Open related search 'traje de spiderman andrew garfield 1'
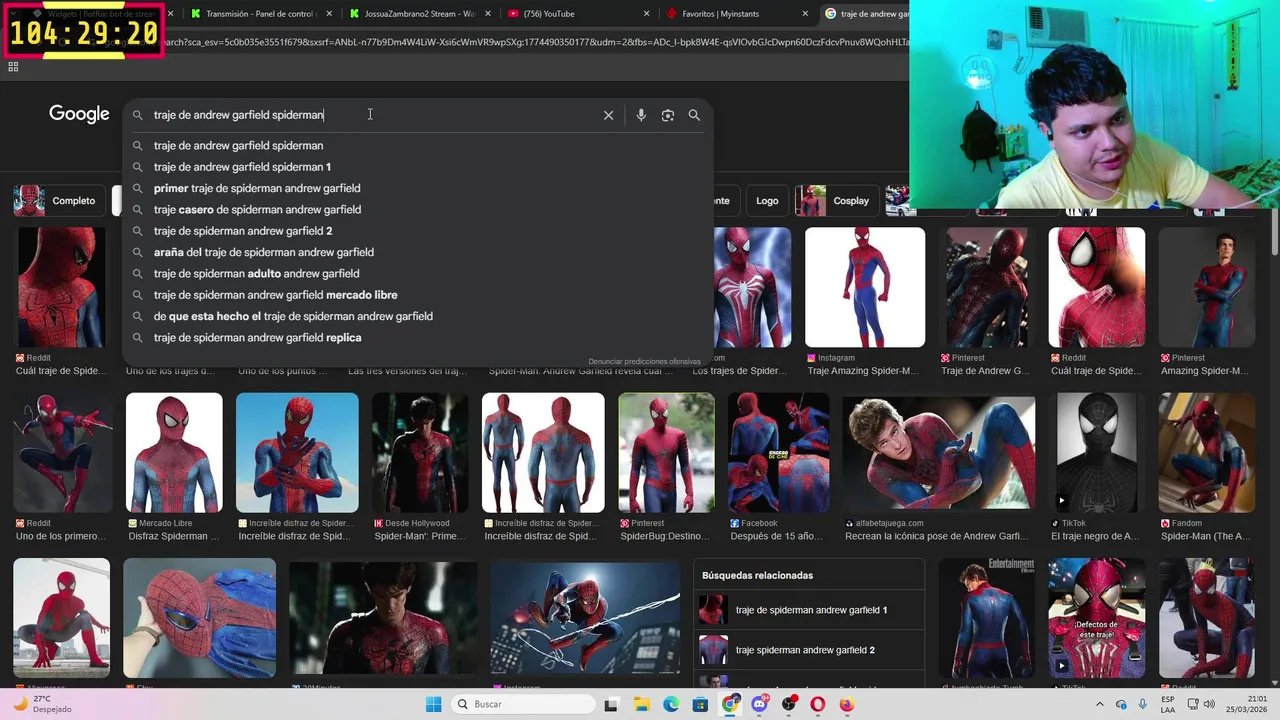Viewport: 1280px width, 720px height. 809,610
